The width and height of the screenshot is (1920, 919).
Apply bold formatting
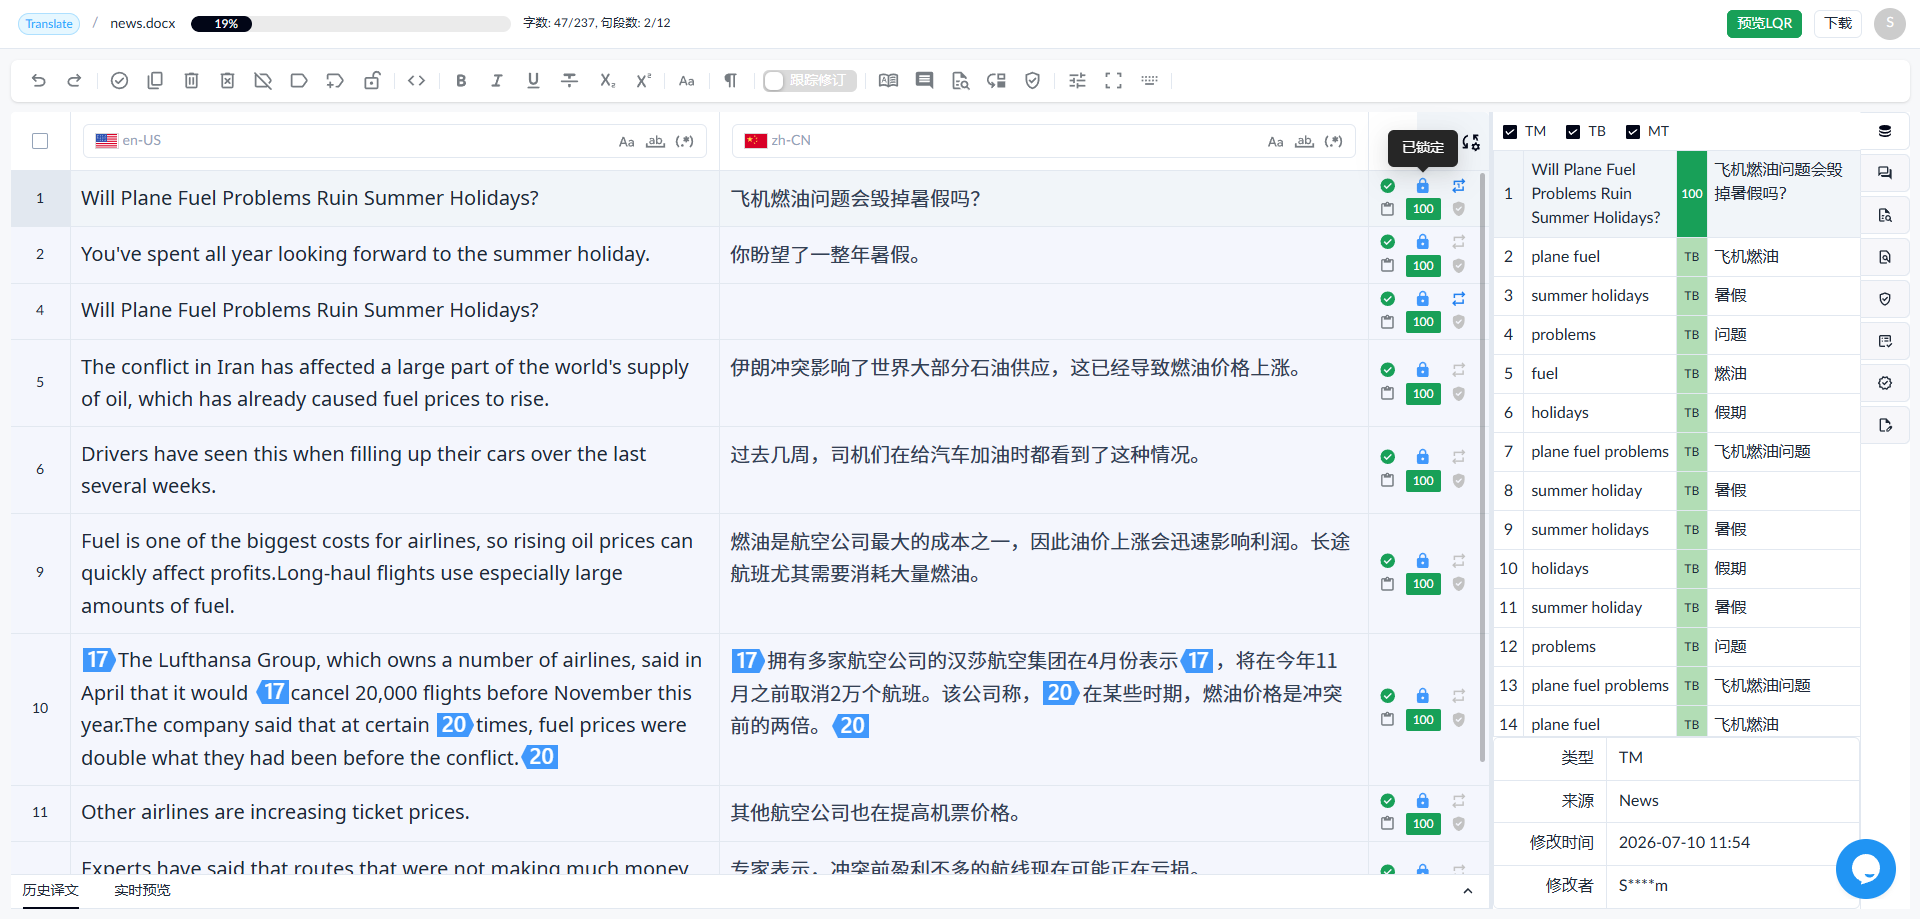(461, 81)
